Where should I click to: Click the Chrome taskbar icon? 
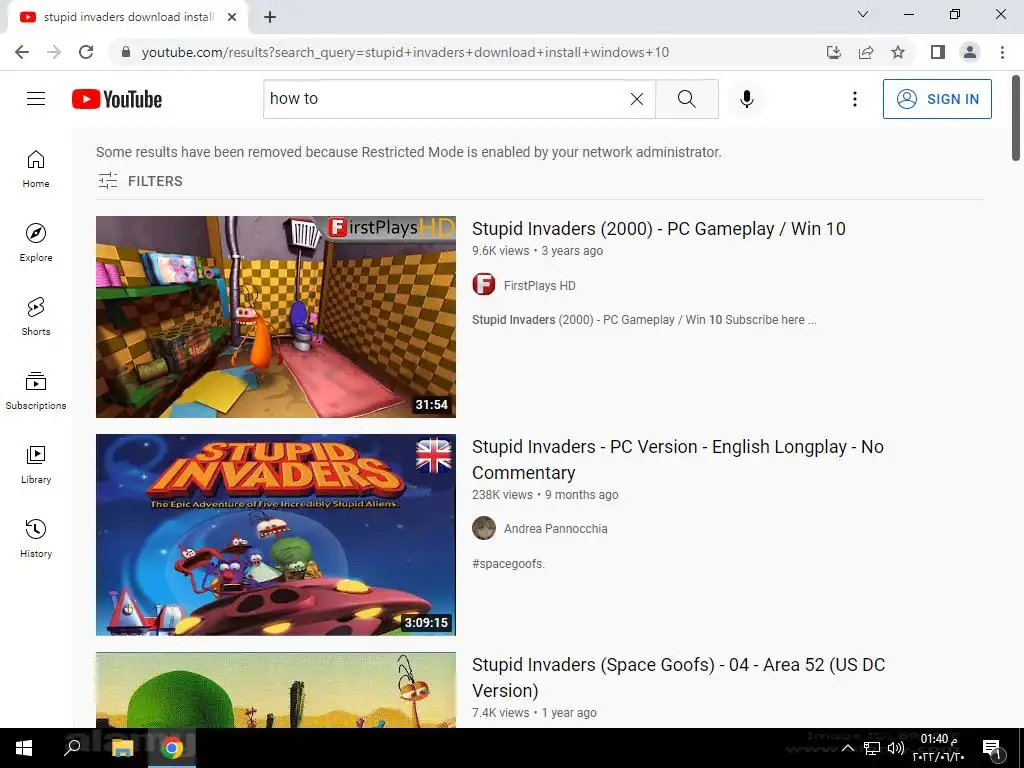tap(172, 748)
